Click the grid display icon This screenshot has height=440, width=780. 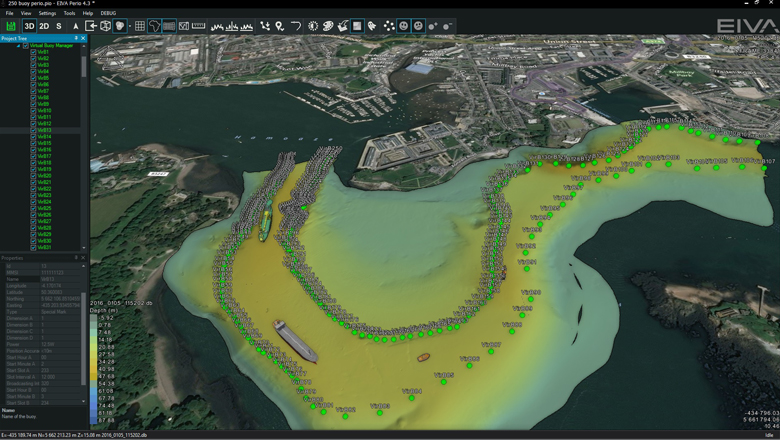click(x=140, y=26)
